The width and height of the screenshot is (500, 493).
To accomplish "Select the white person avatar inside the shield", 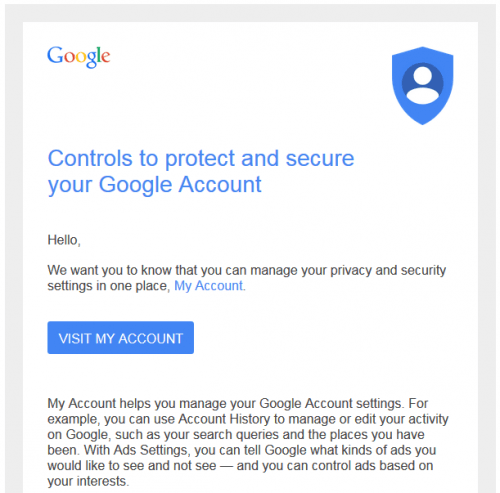I will (x=423, y=85).
